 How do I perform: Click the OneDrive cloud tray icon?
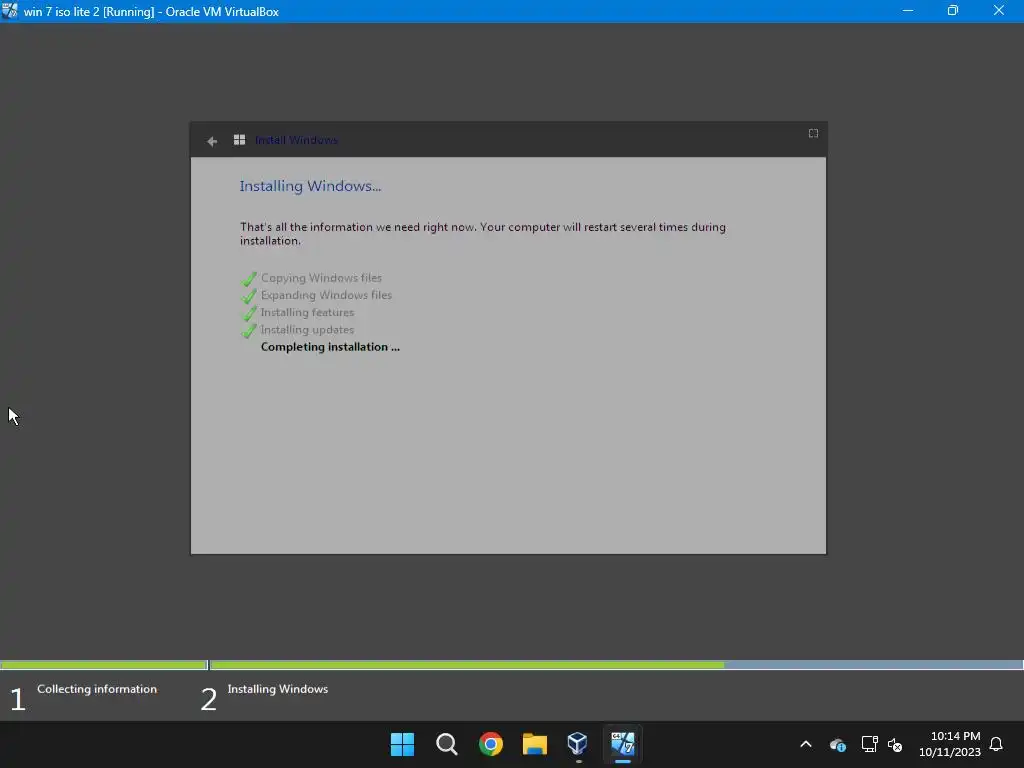[838, 744]
